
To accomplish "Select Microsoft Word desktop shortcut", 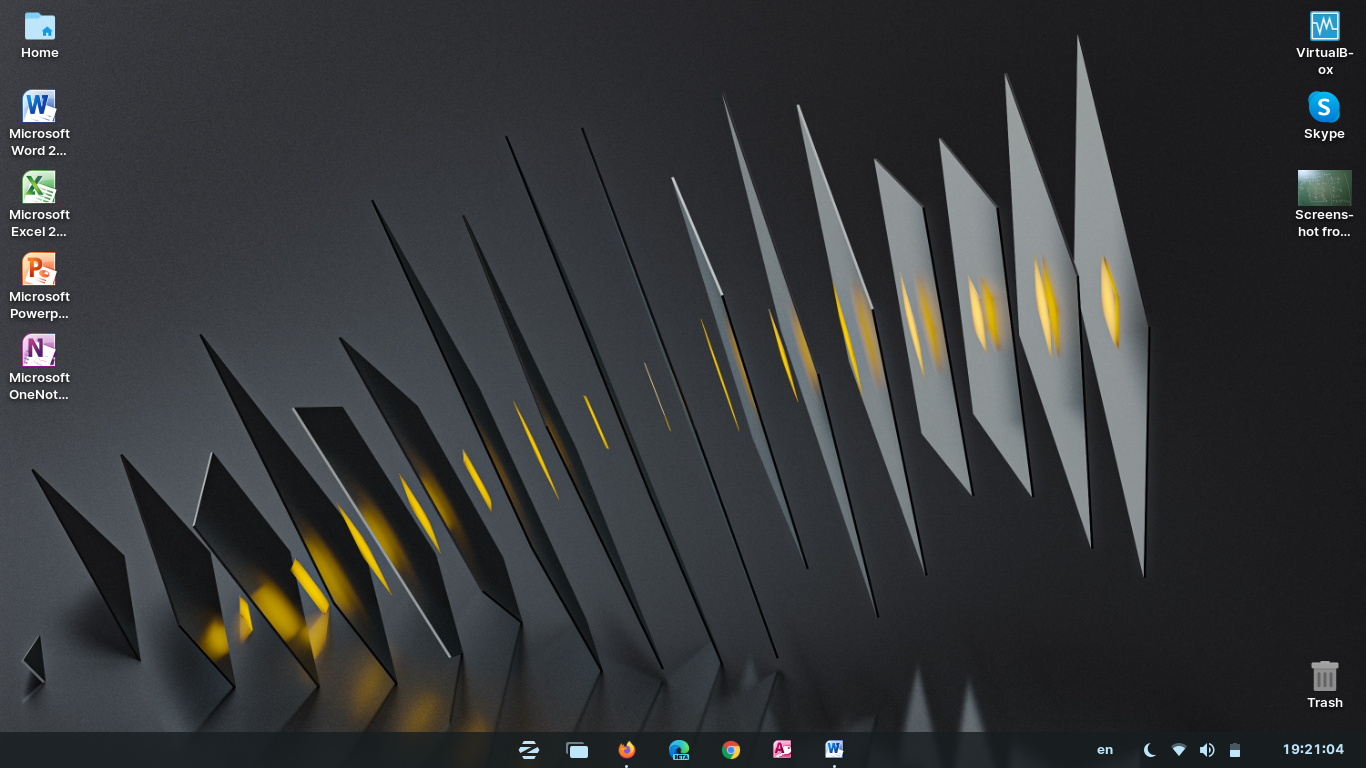I will (39, 107).
